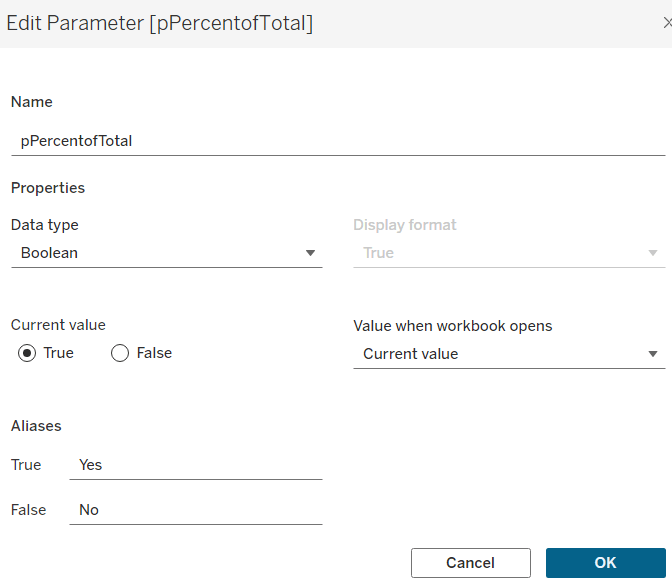Click the Edit Parameter dialog title
This screenshot has height=586, width=672.
[160, 23]
